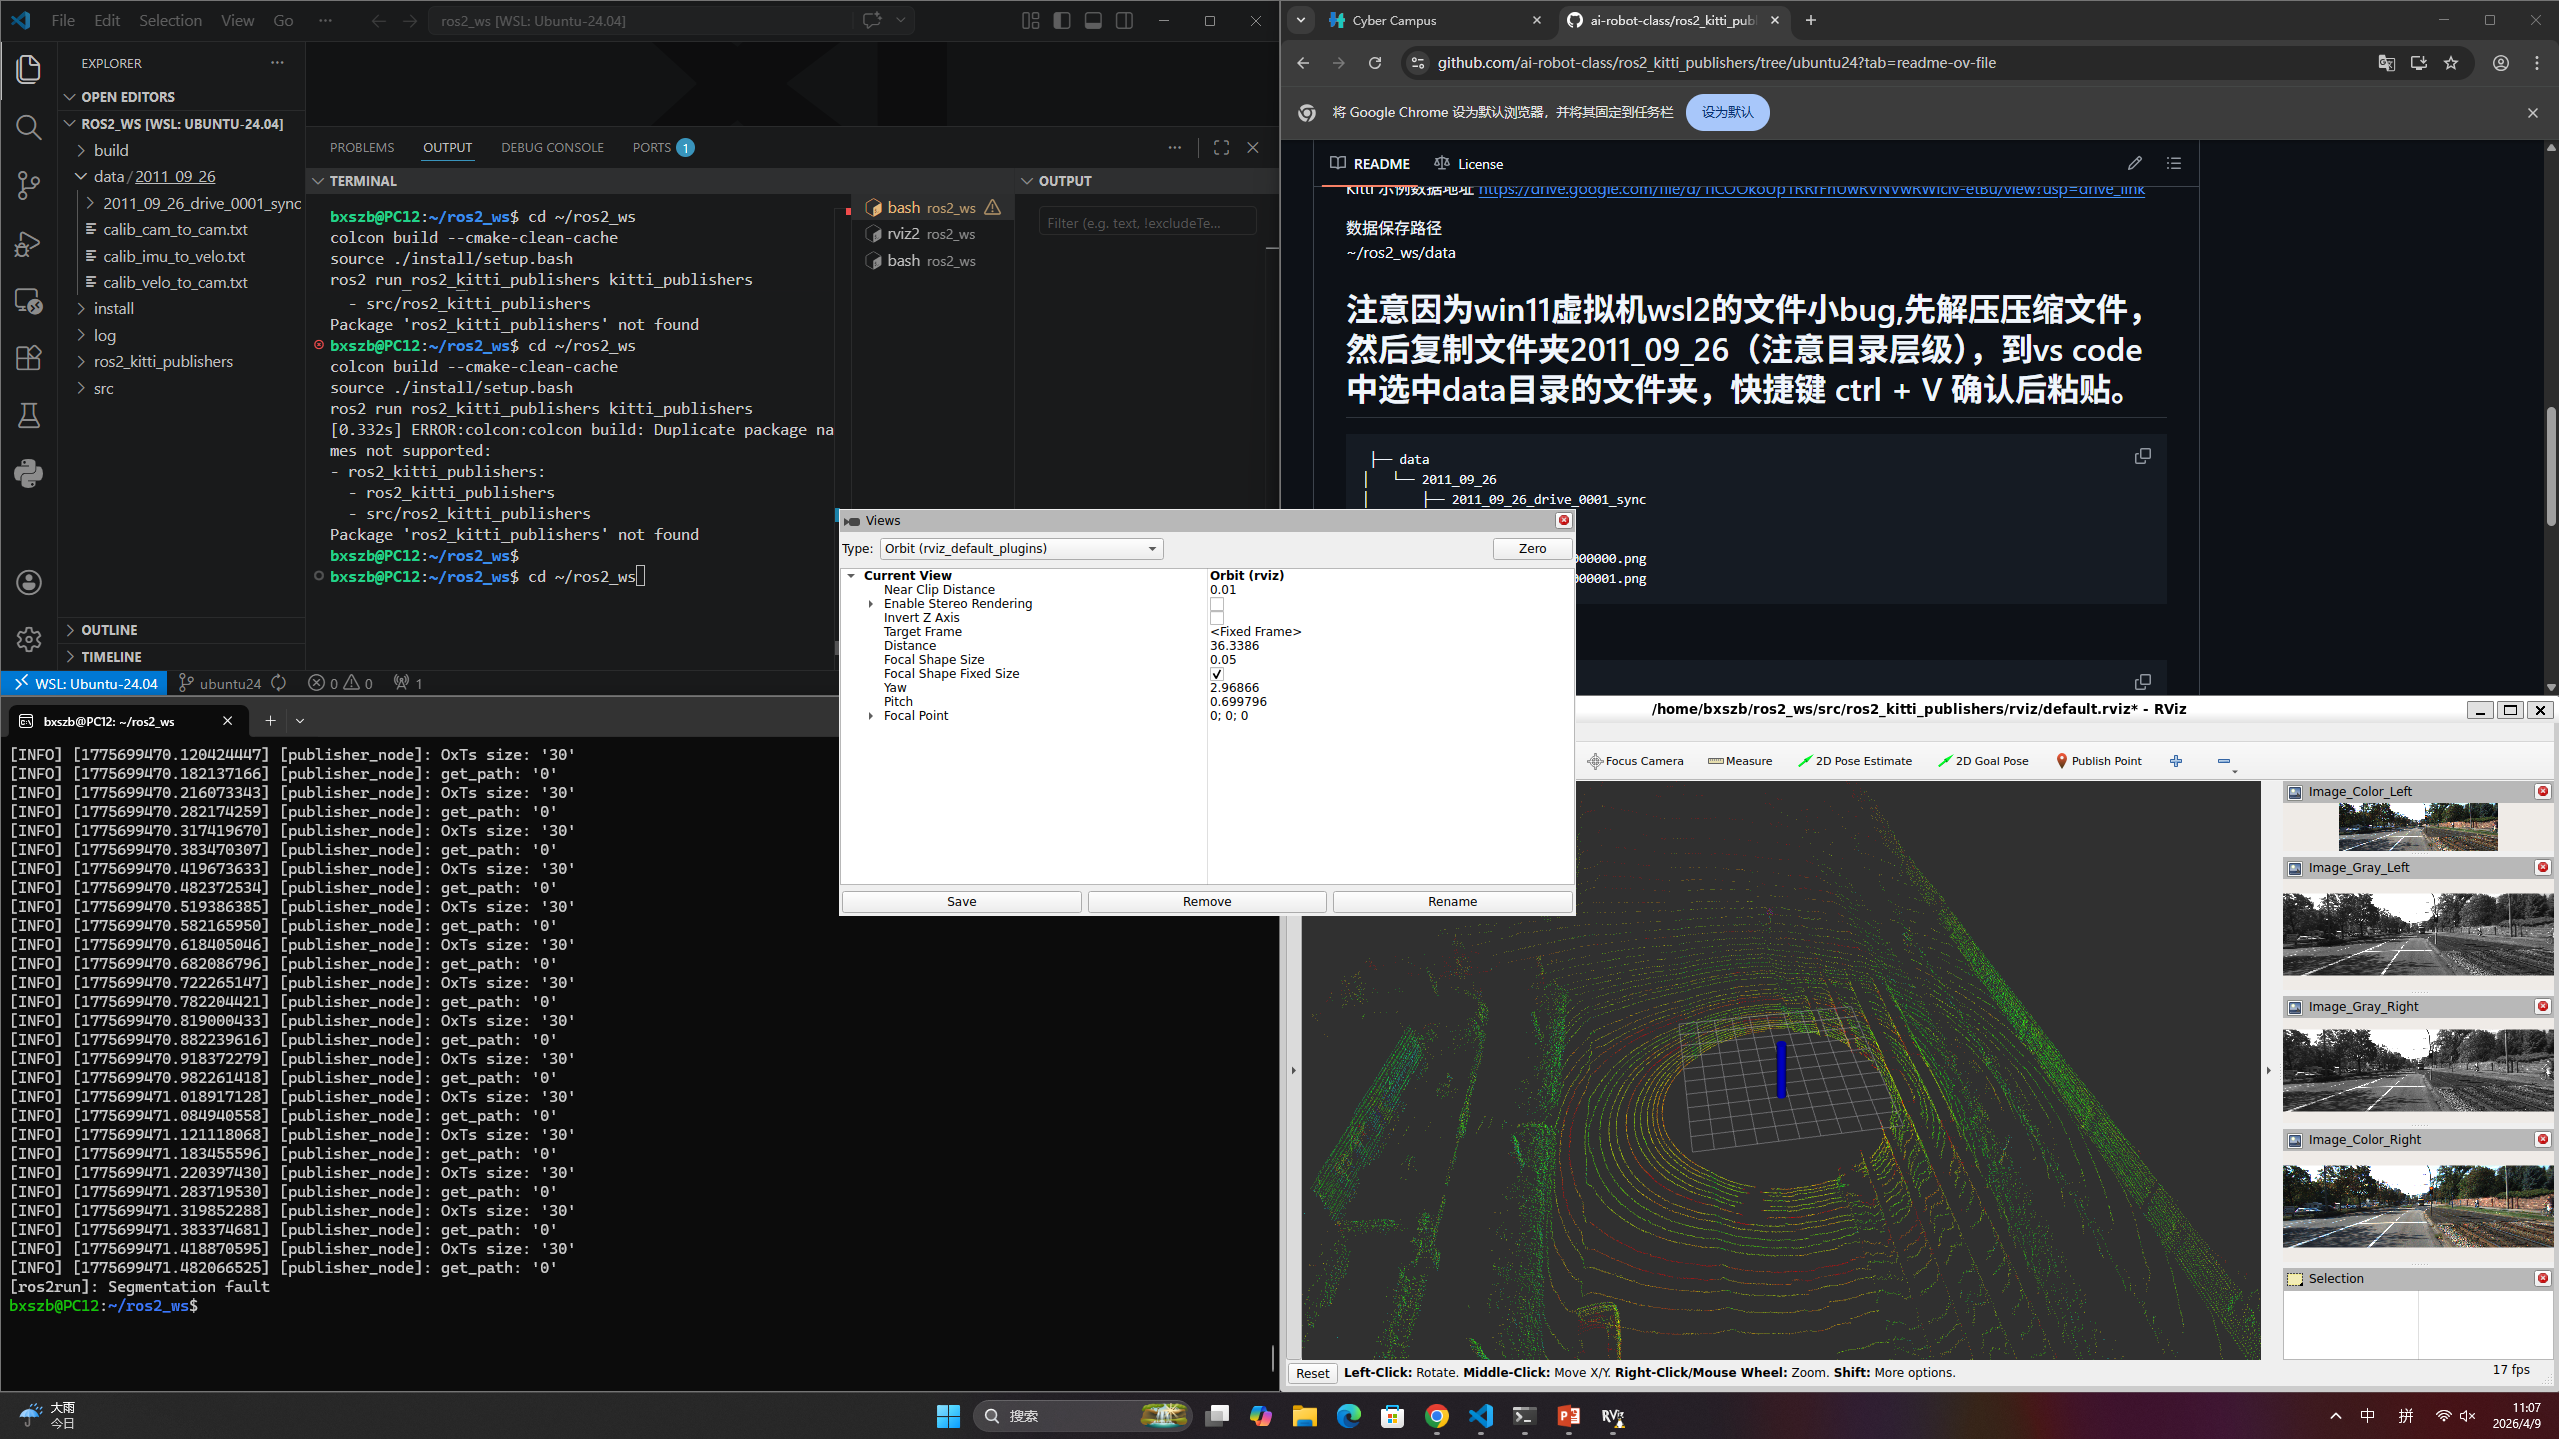Click the RViz remove tool minus icon

[2224, 761]
